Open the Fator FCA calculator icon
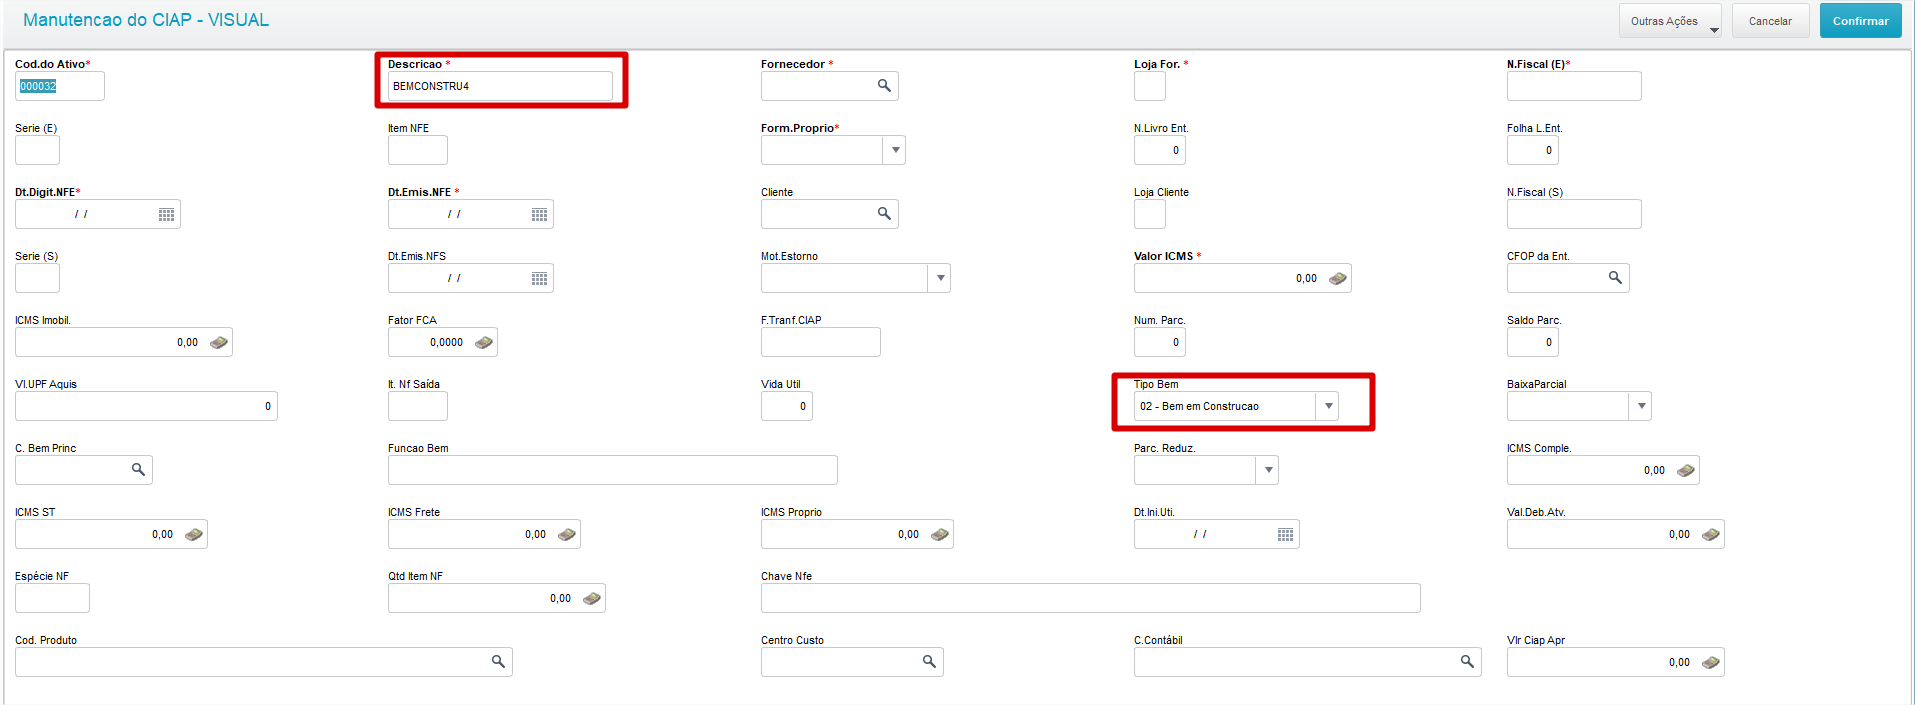This screenshot has width=1915, height=705. (484, 342)
